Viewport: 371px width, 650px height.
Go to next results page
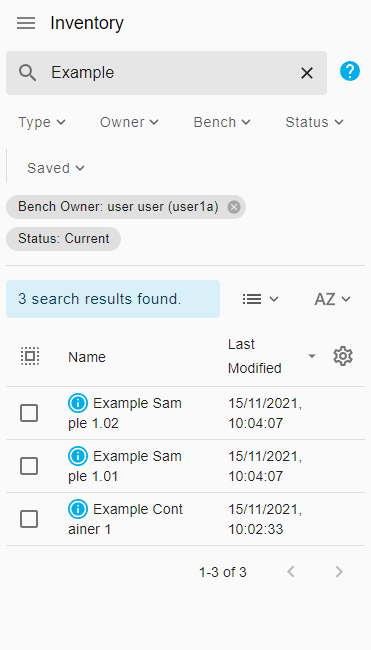339,572
